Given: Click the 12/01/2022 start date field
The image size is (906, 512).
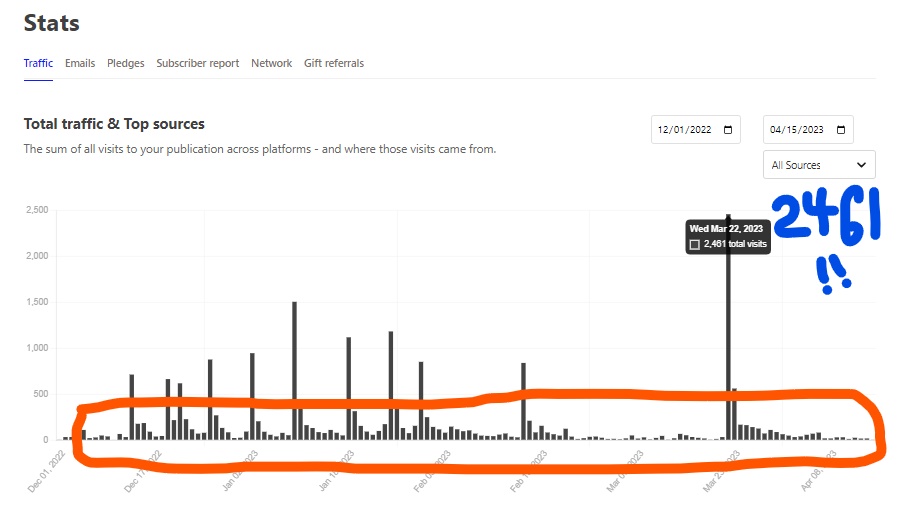Looking at the screenshot, I should [696, 130].
